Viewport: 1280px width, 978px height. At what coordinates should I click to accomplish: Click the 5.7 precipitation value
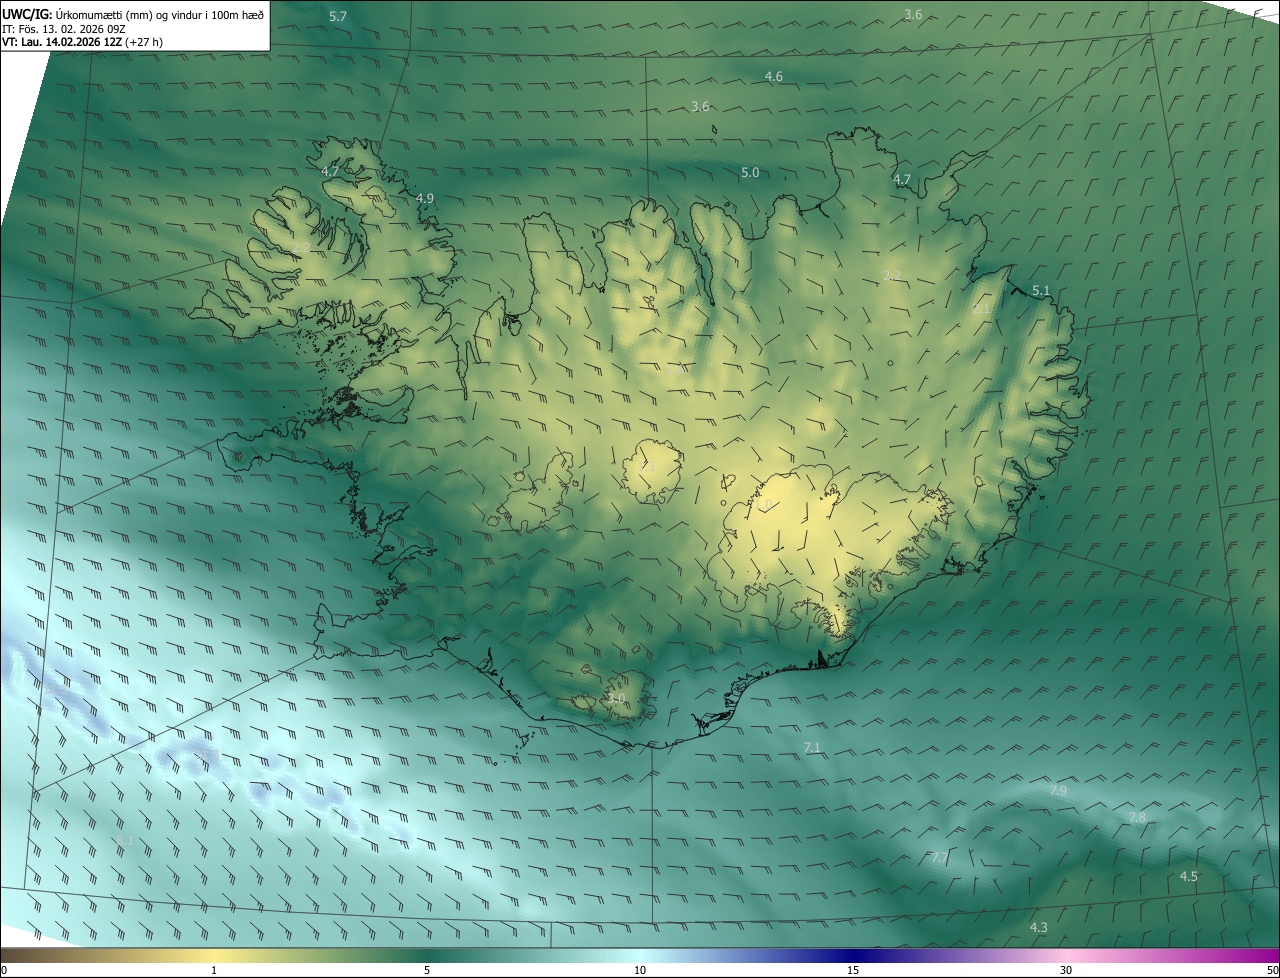coord(338,17)
